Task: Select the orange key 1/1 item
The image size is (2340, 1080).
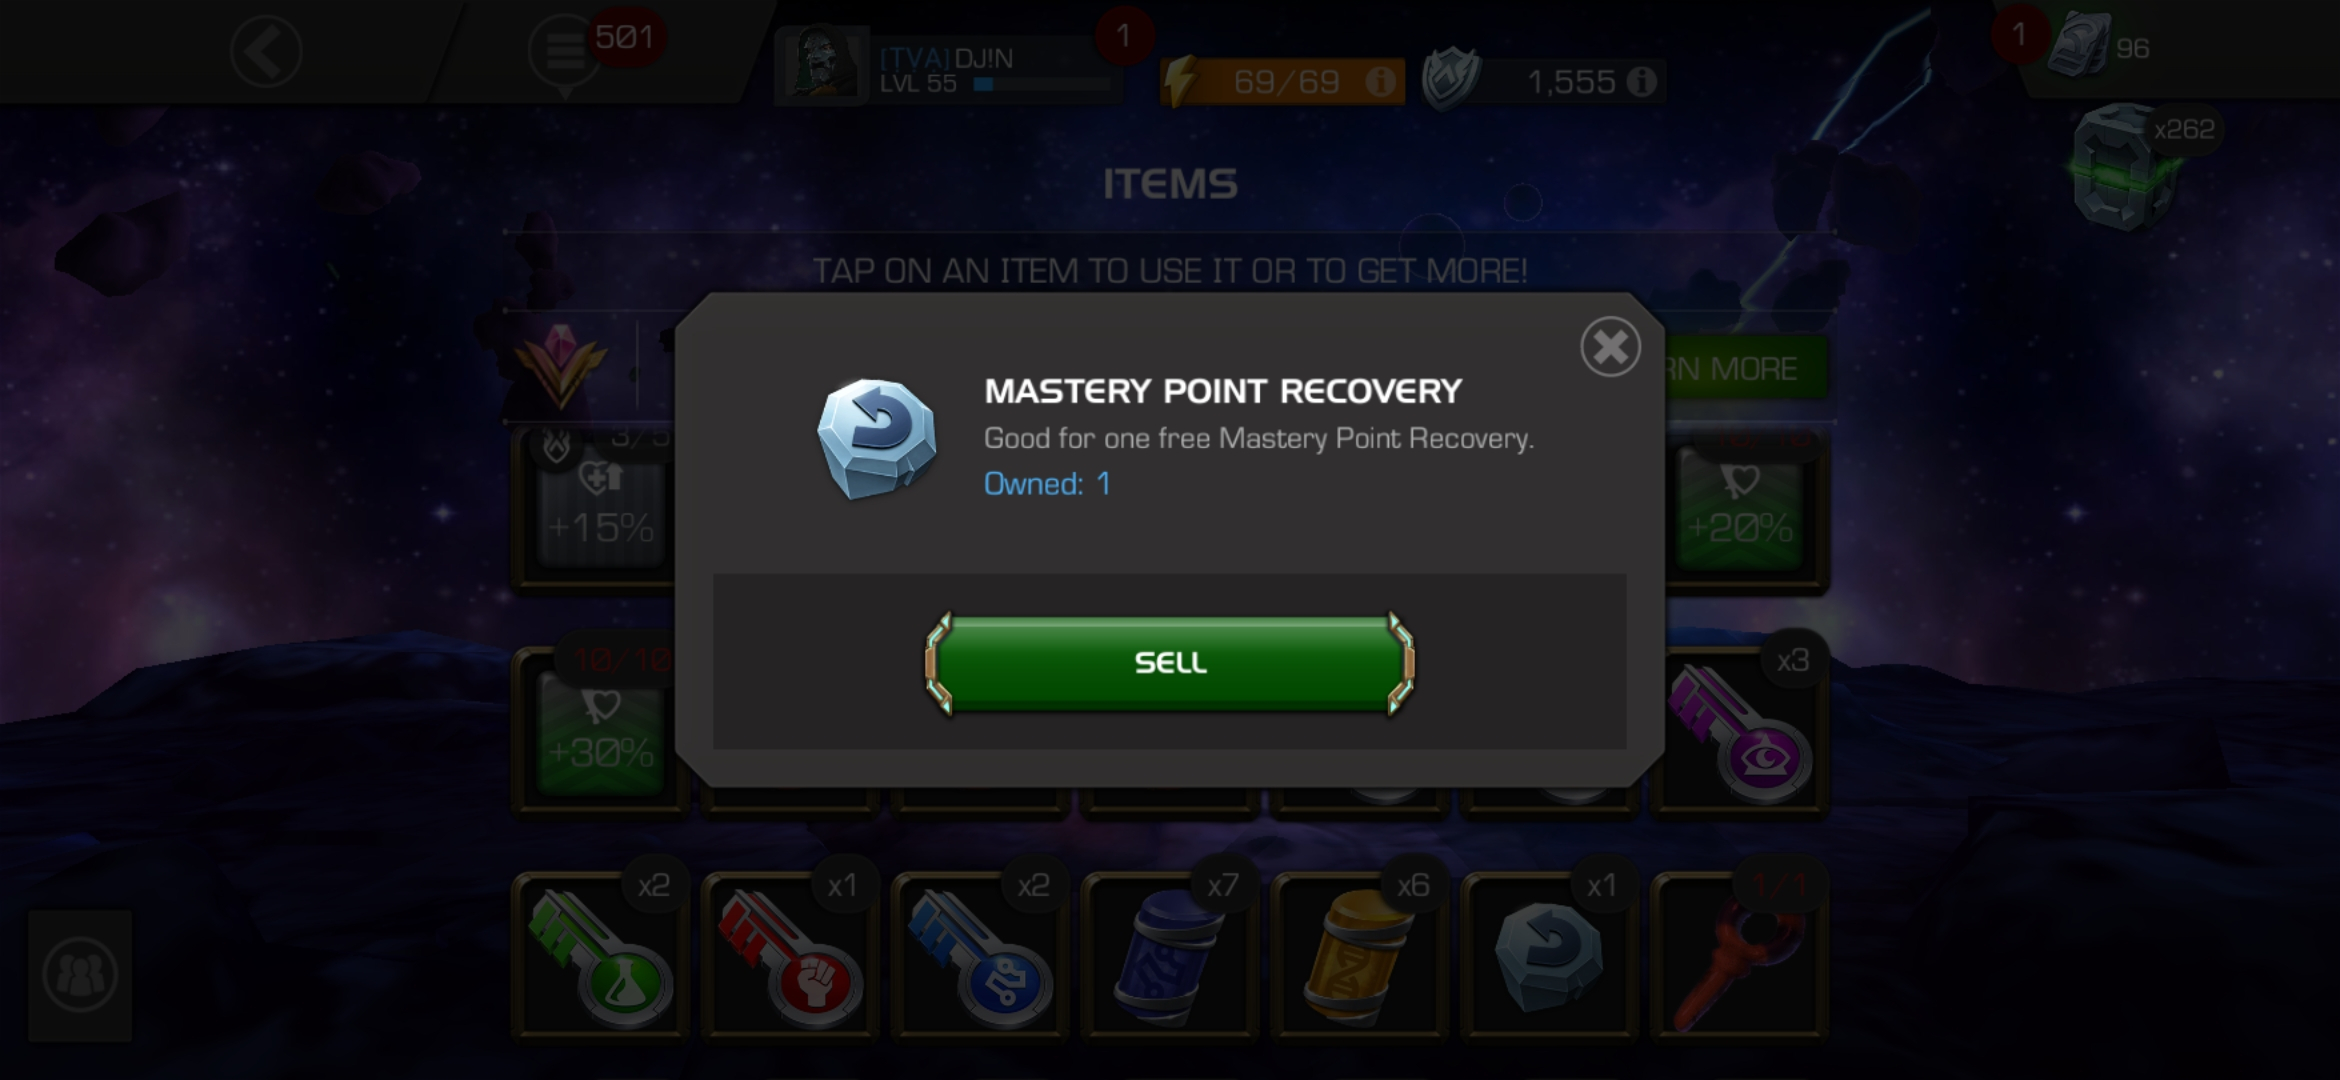Action: pos(1739,957)
